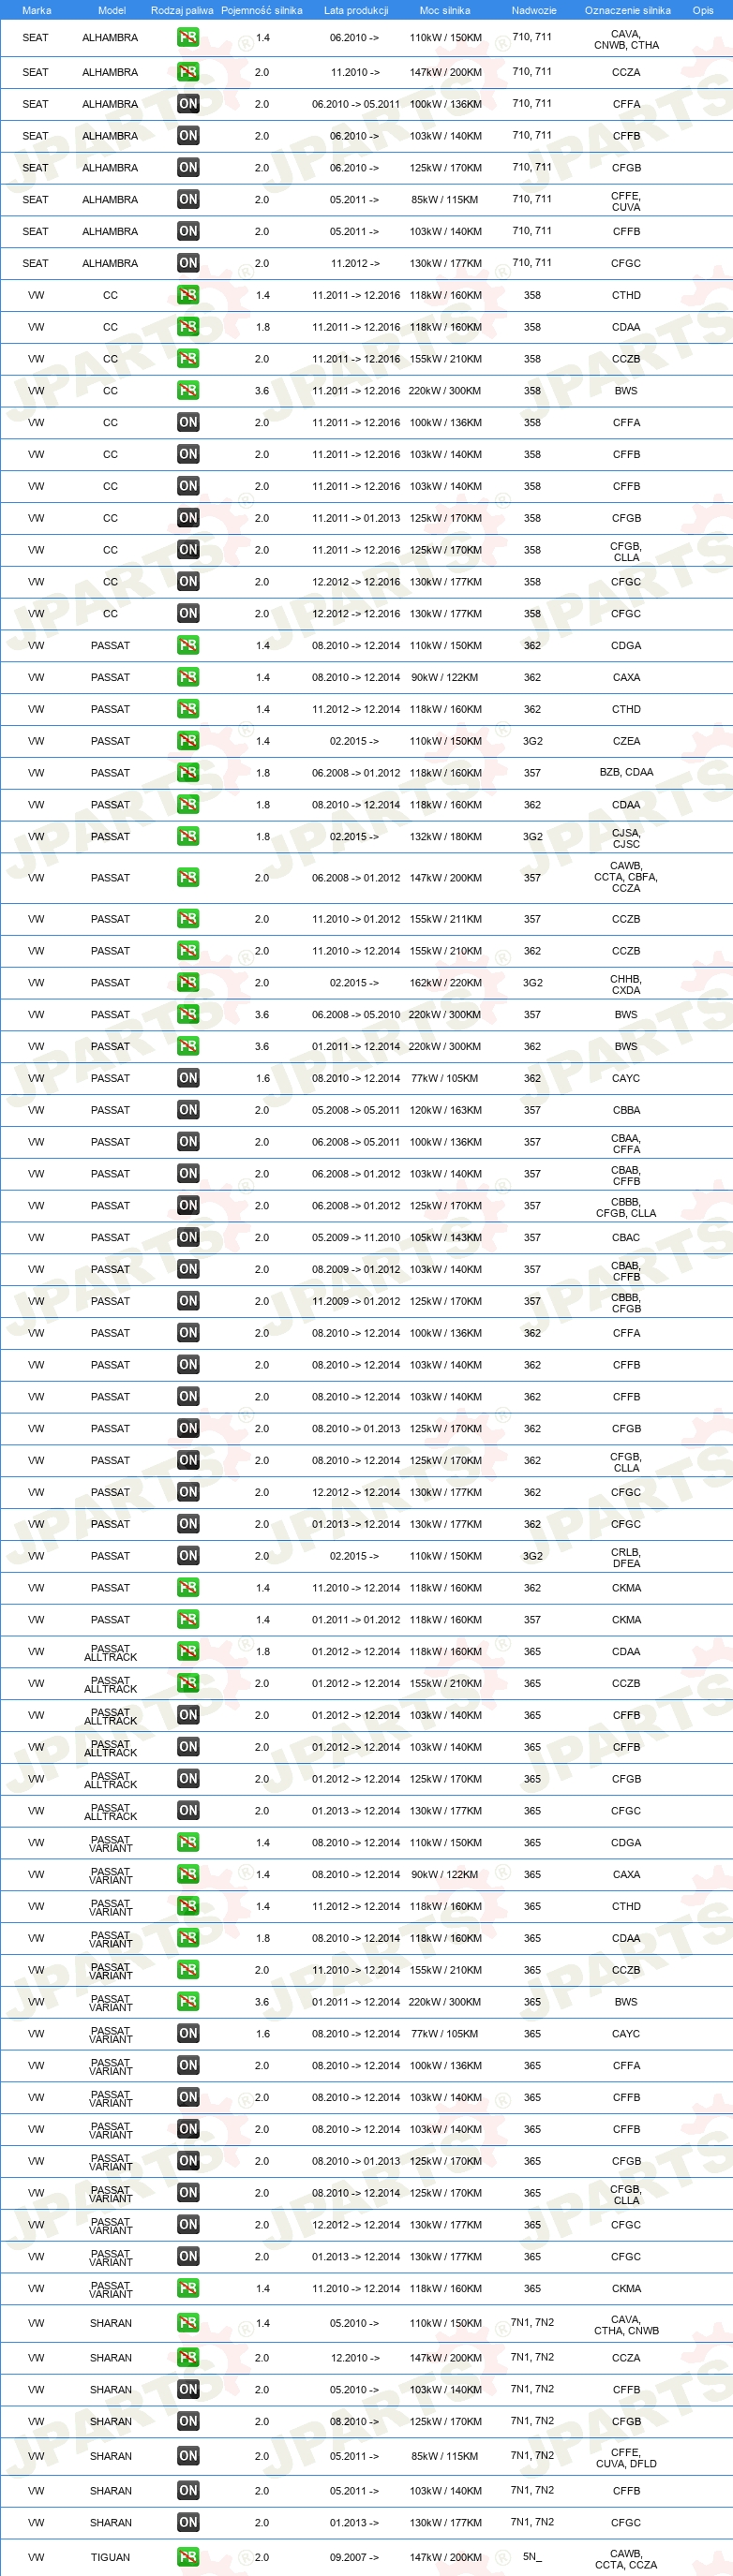Click engine code 'CBBB, CFGB, CLLA'
Image resolution: width=733 pixels, height=2576 pixels.
point(626,1207)
